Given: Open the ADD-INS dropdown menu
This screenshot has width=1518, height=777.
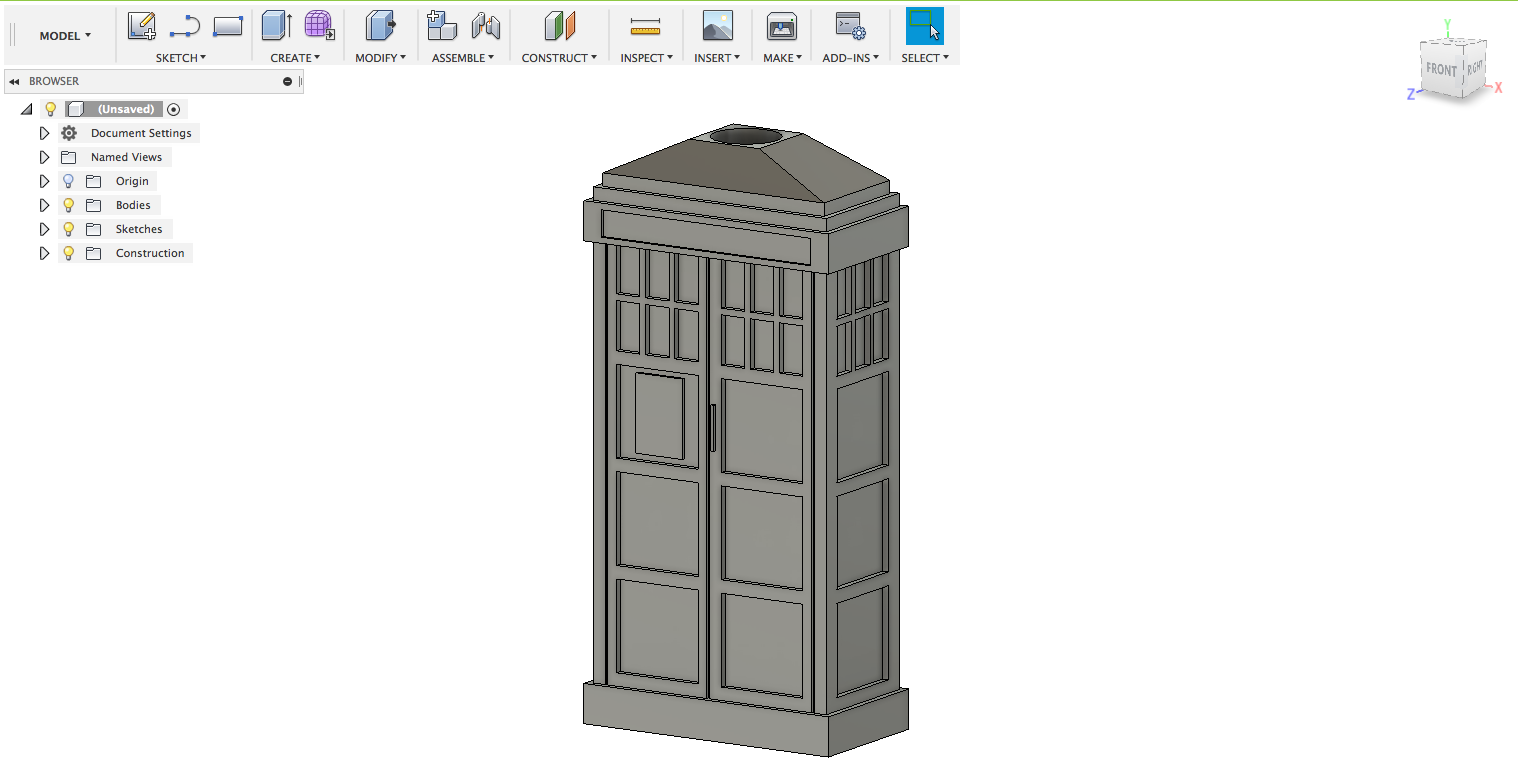Looking at the screenshot, I should point(850,58).
